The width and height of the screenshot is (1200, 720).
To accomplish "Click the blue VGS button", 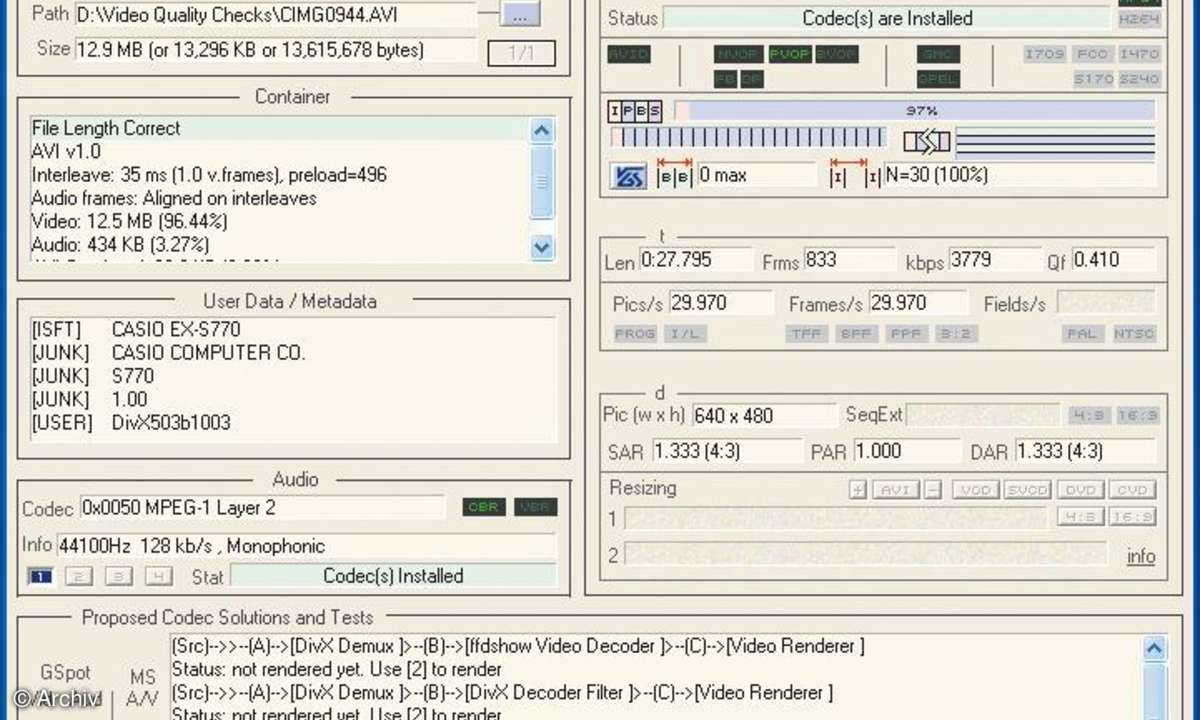I will point(628,177).
